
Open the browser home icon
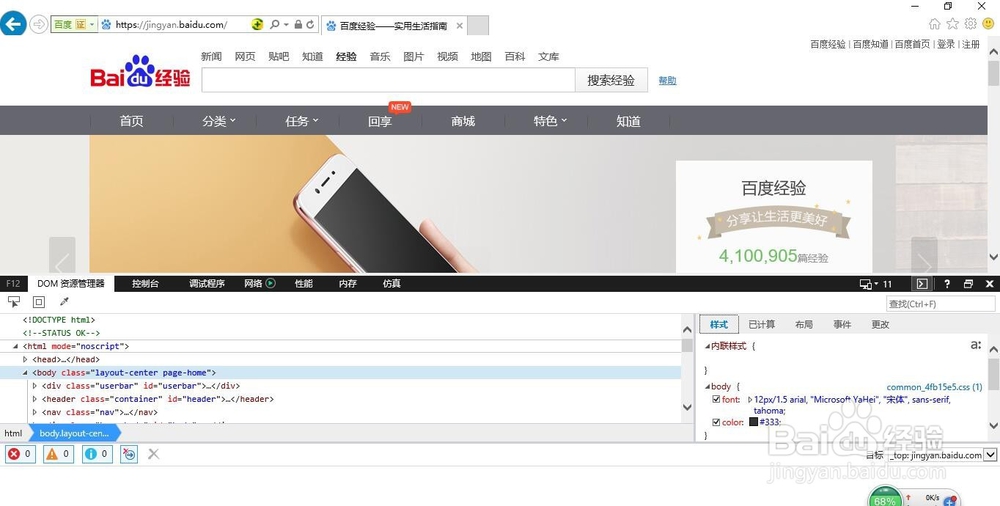(x=934, y=24)
